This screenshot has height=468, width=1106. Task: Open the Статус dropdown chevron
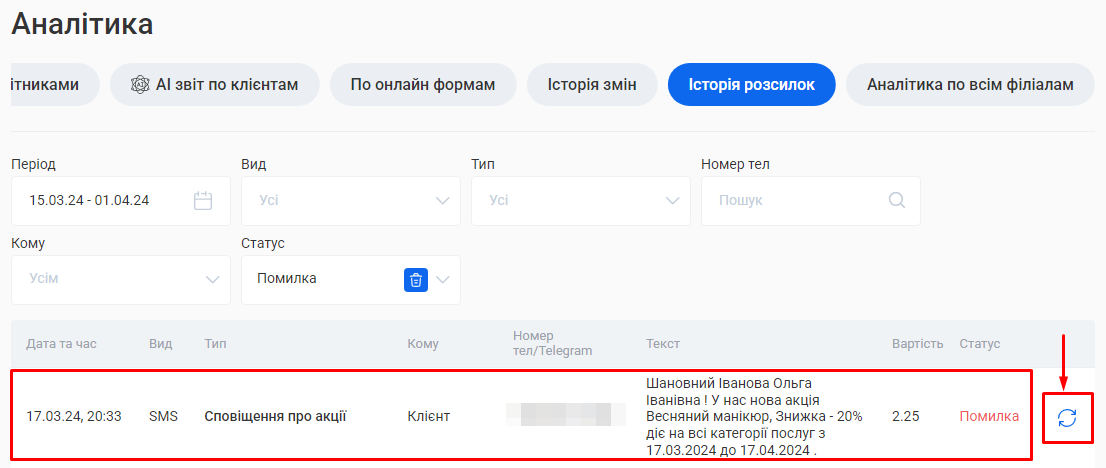click(x=443, y=280)
